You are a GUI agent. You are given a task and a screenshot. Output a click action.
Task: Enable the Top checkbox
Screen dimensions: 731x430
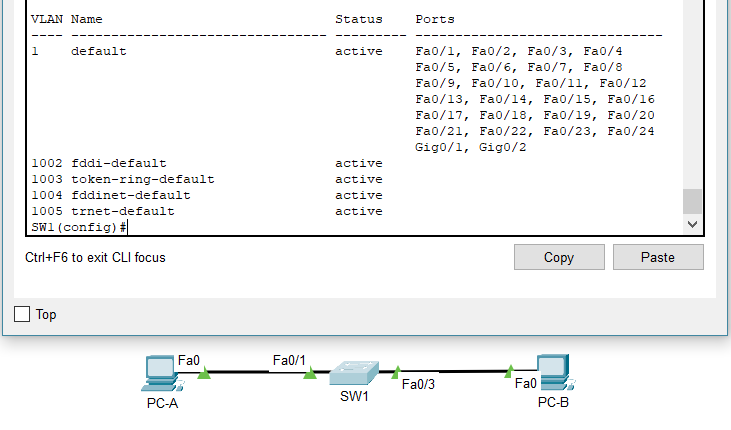pos(23,314)
